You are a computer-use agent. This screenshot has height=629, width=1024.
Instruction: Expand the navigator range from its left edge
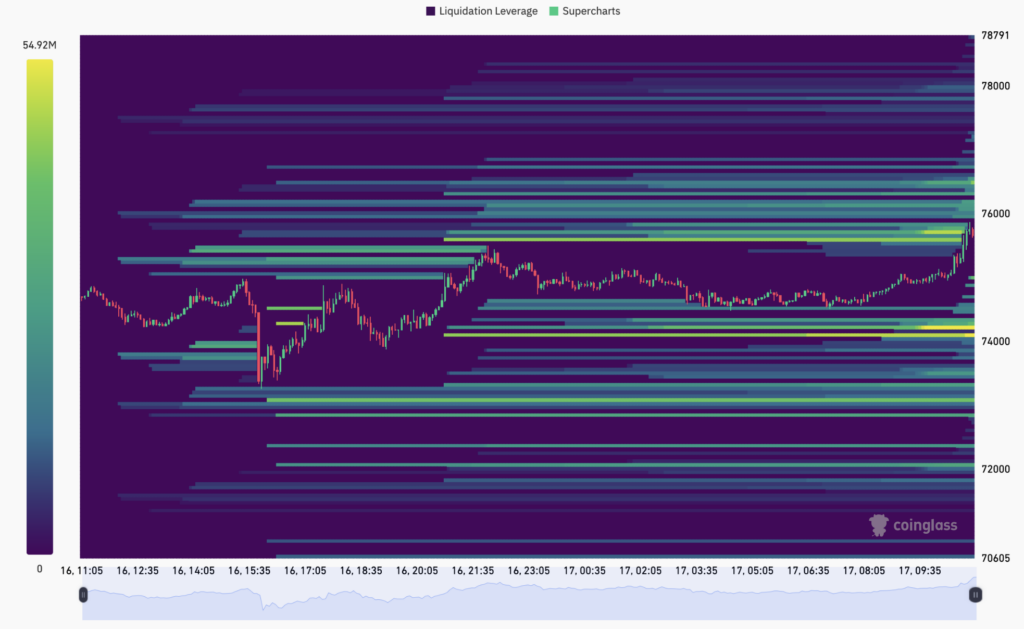click(84, 593)
